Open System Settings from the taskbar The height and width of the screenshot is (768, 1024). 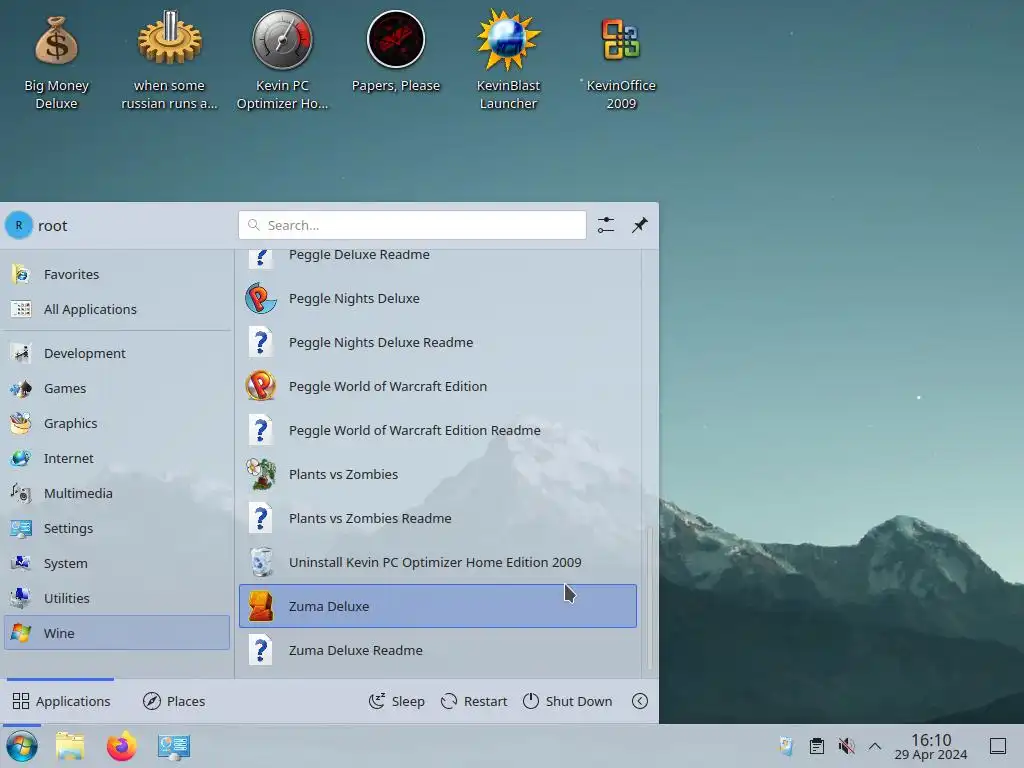pos(174,747)
